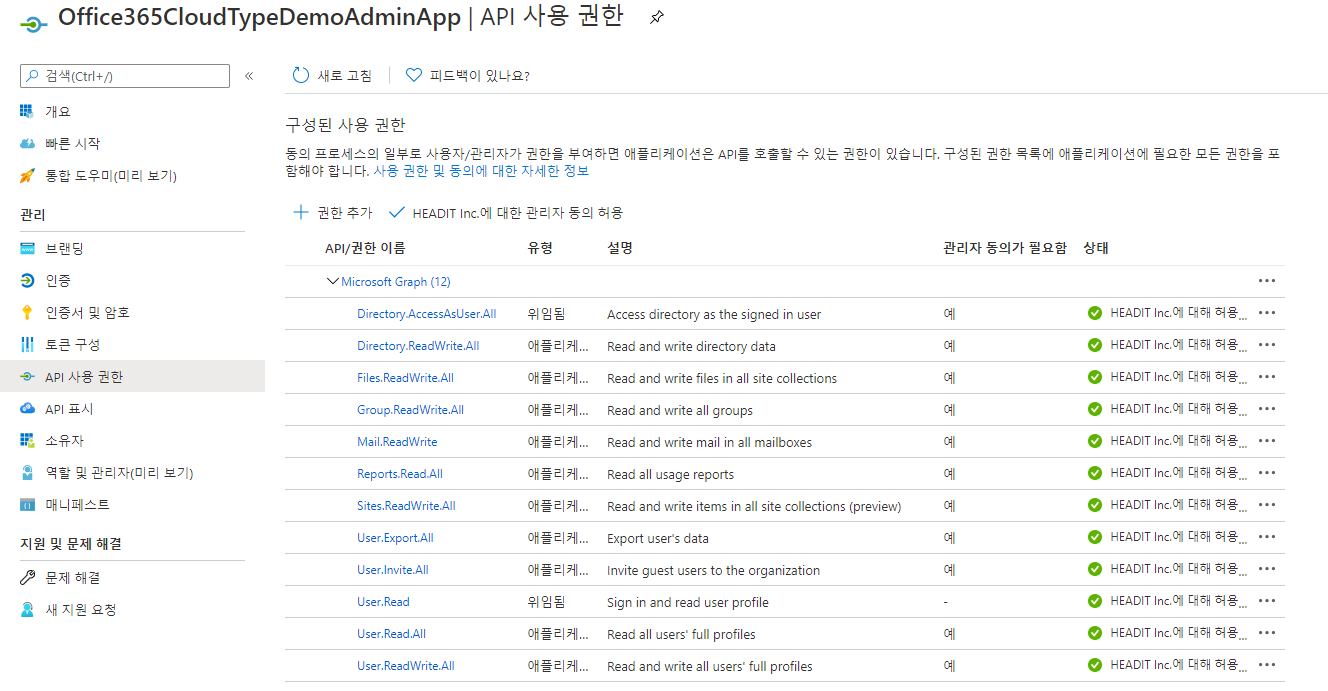Click the 상태 column header
The height and width of the screenshot is (691, 1328).
[1096, 248]
